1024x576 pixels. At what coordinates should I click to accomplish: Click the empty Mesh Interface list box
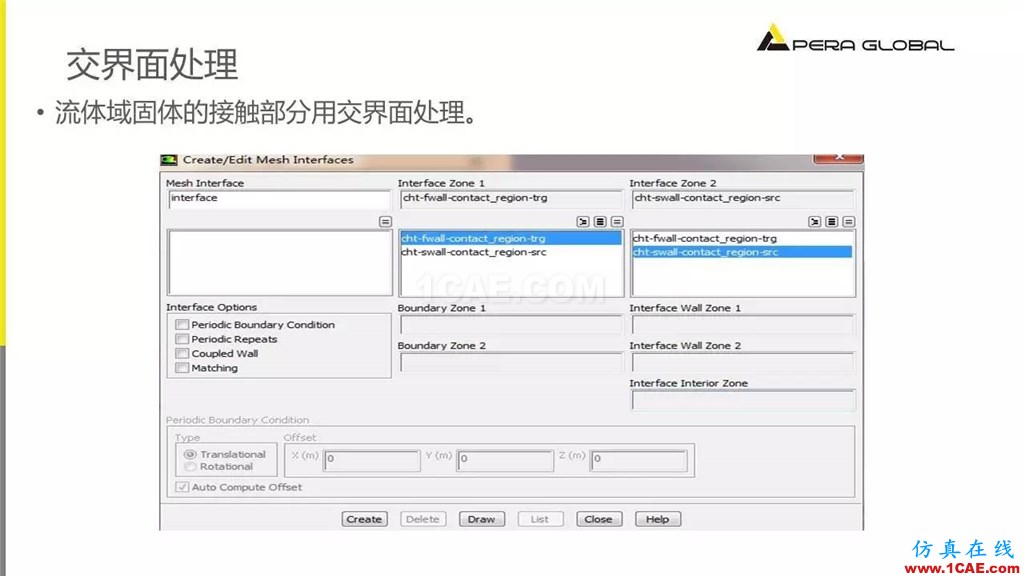click(x=280, y=263)
